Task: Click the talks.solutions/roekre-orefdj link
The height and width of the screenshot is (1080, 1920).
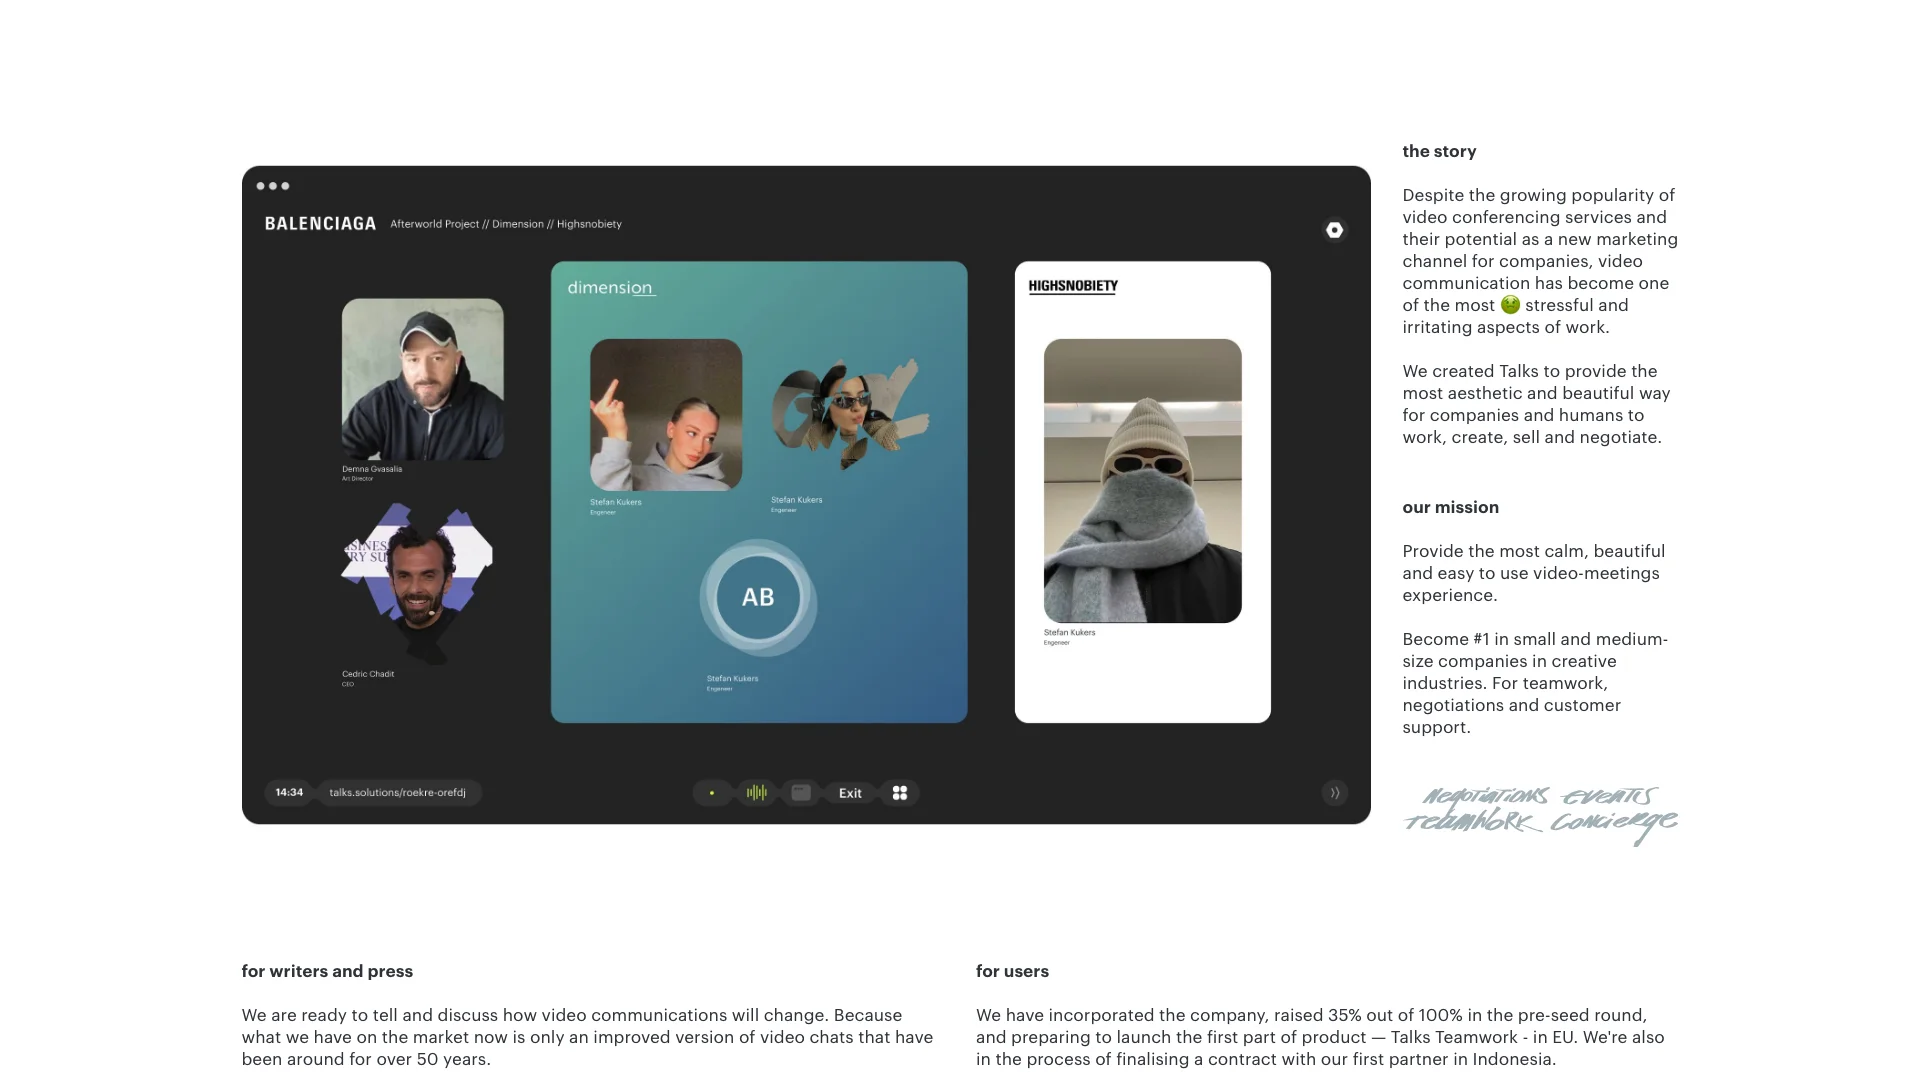Action: click(x=397, y=793)
